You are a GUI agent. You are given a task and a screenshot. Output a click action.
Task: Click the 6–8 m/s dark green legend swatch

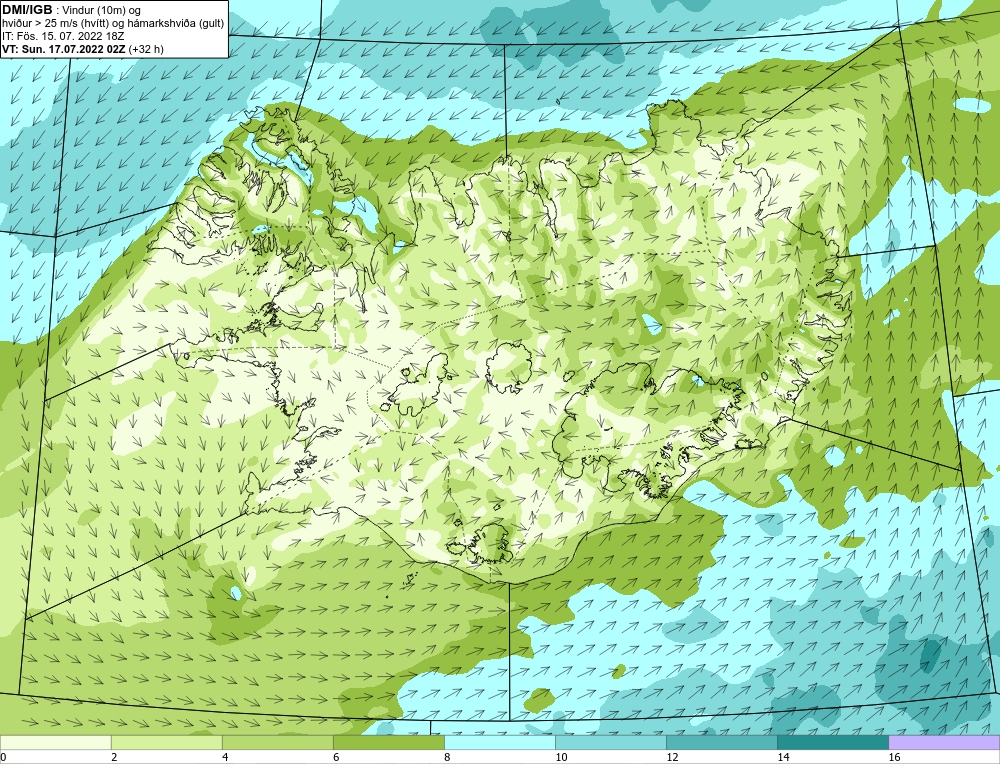pyautogui.click(x=388, y=742)
